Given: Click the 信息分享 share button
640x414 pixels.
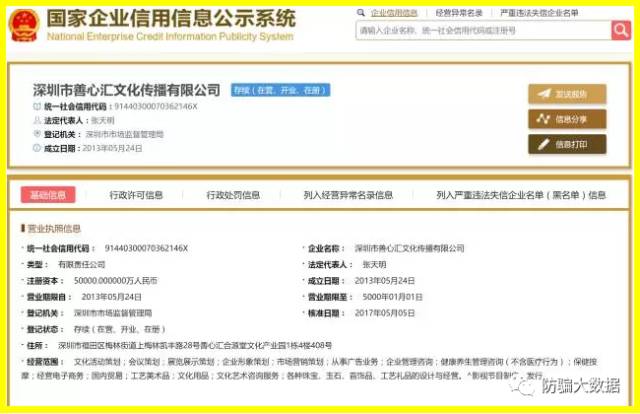Looking at the screenshot, I should [x=567, y=119].
